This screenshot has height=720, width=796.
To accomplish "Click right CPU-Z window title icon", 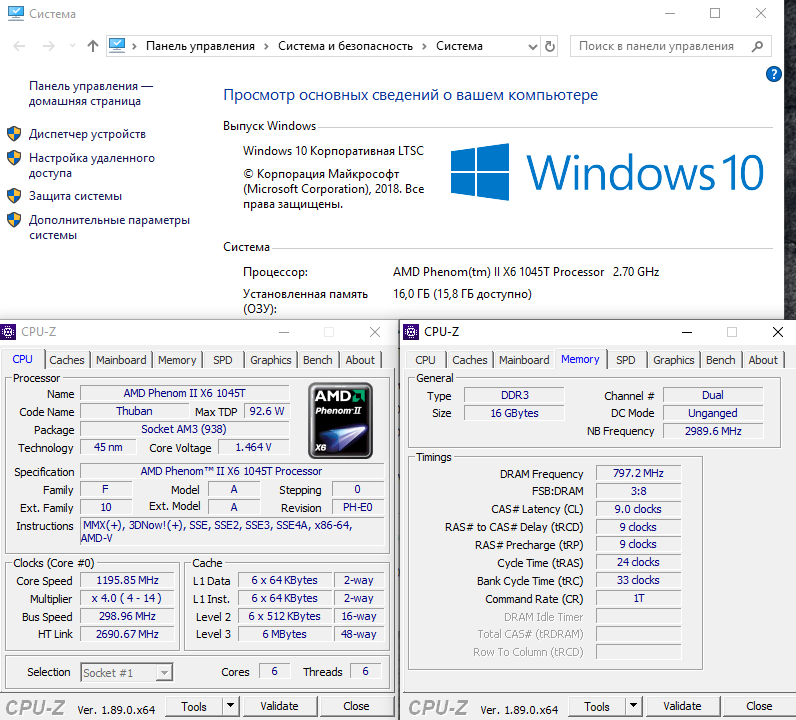I will click(x=411, y=332).
